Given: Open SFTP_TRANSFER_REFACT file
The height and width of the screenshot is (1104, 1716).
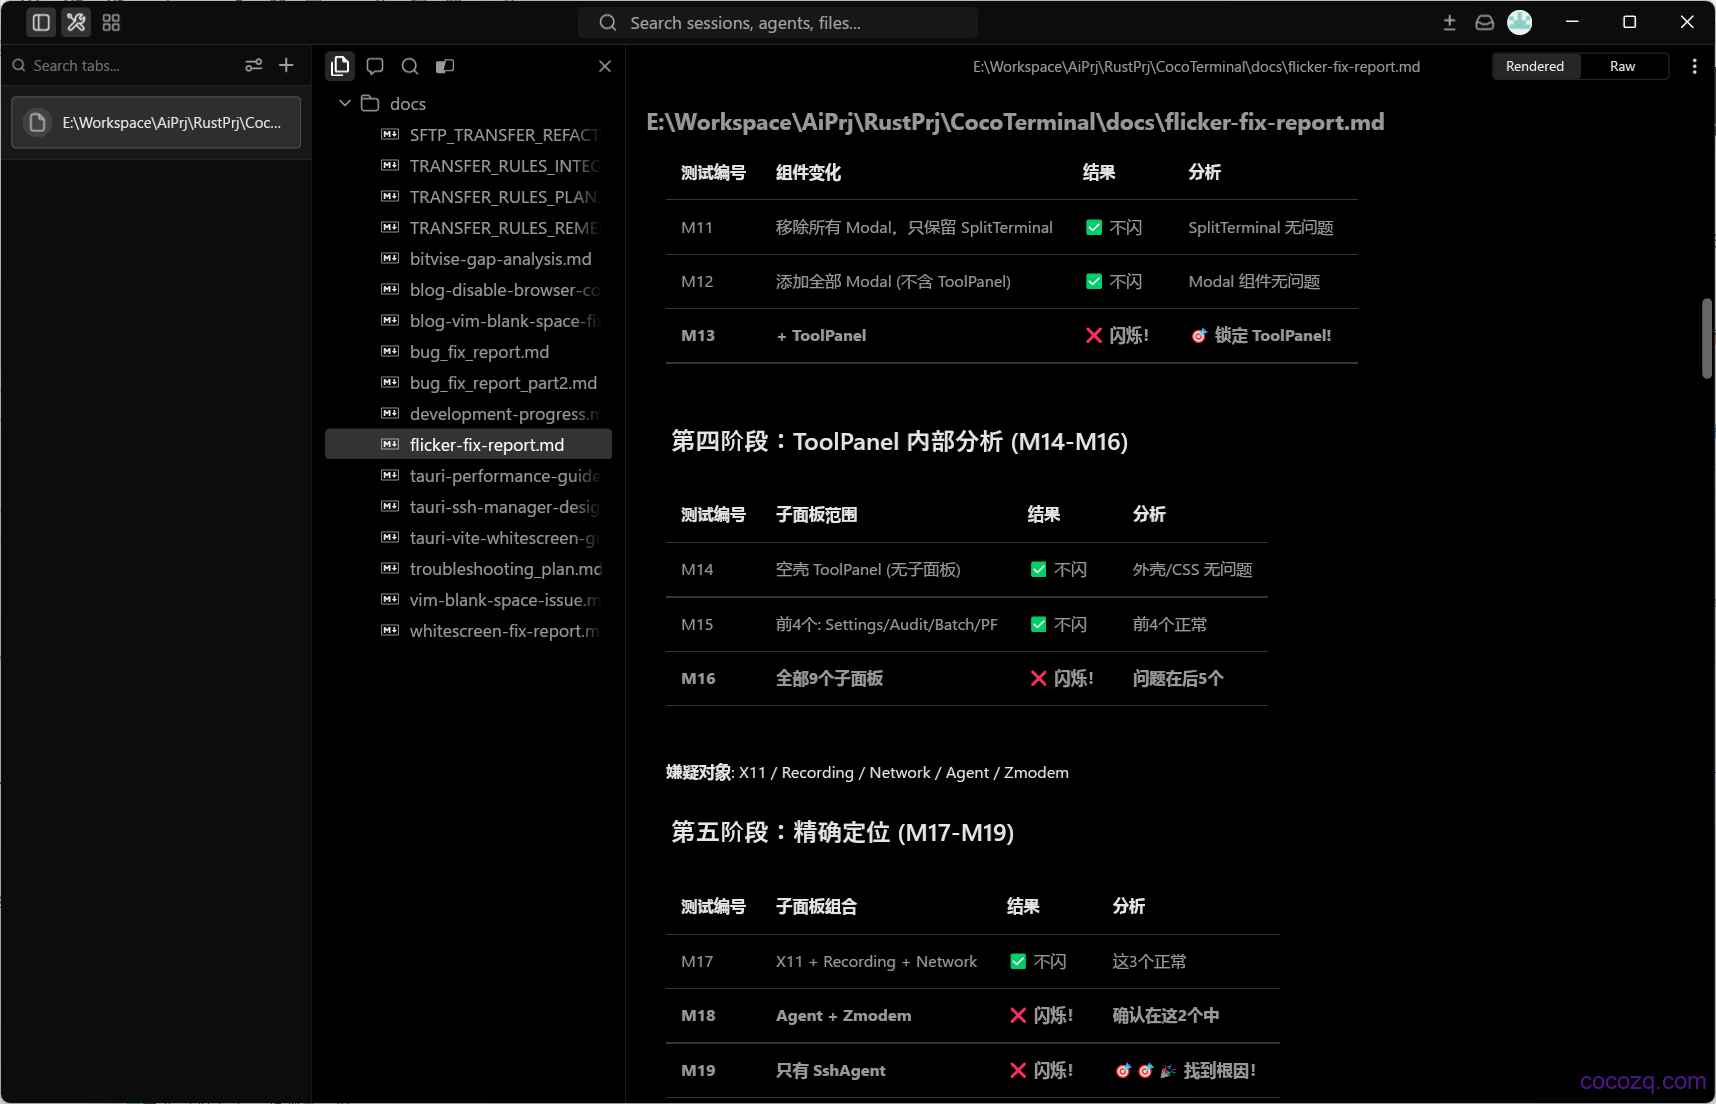Looking at the screenshot, I should 468,134.
